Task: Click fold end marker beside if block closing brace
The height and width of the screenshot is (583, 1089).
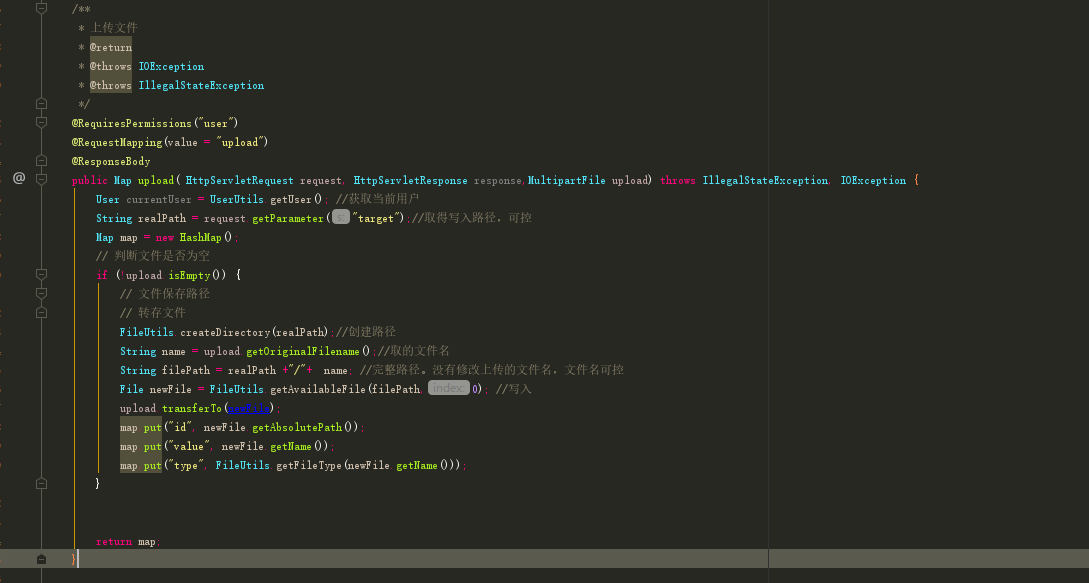Action: coord(42,483)
